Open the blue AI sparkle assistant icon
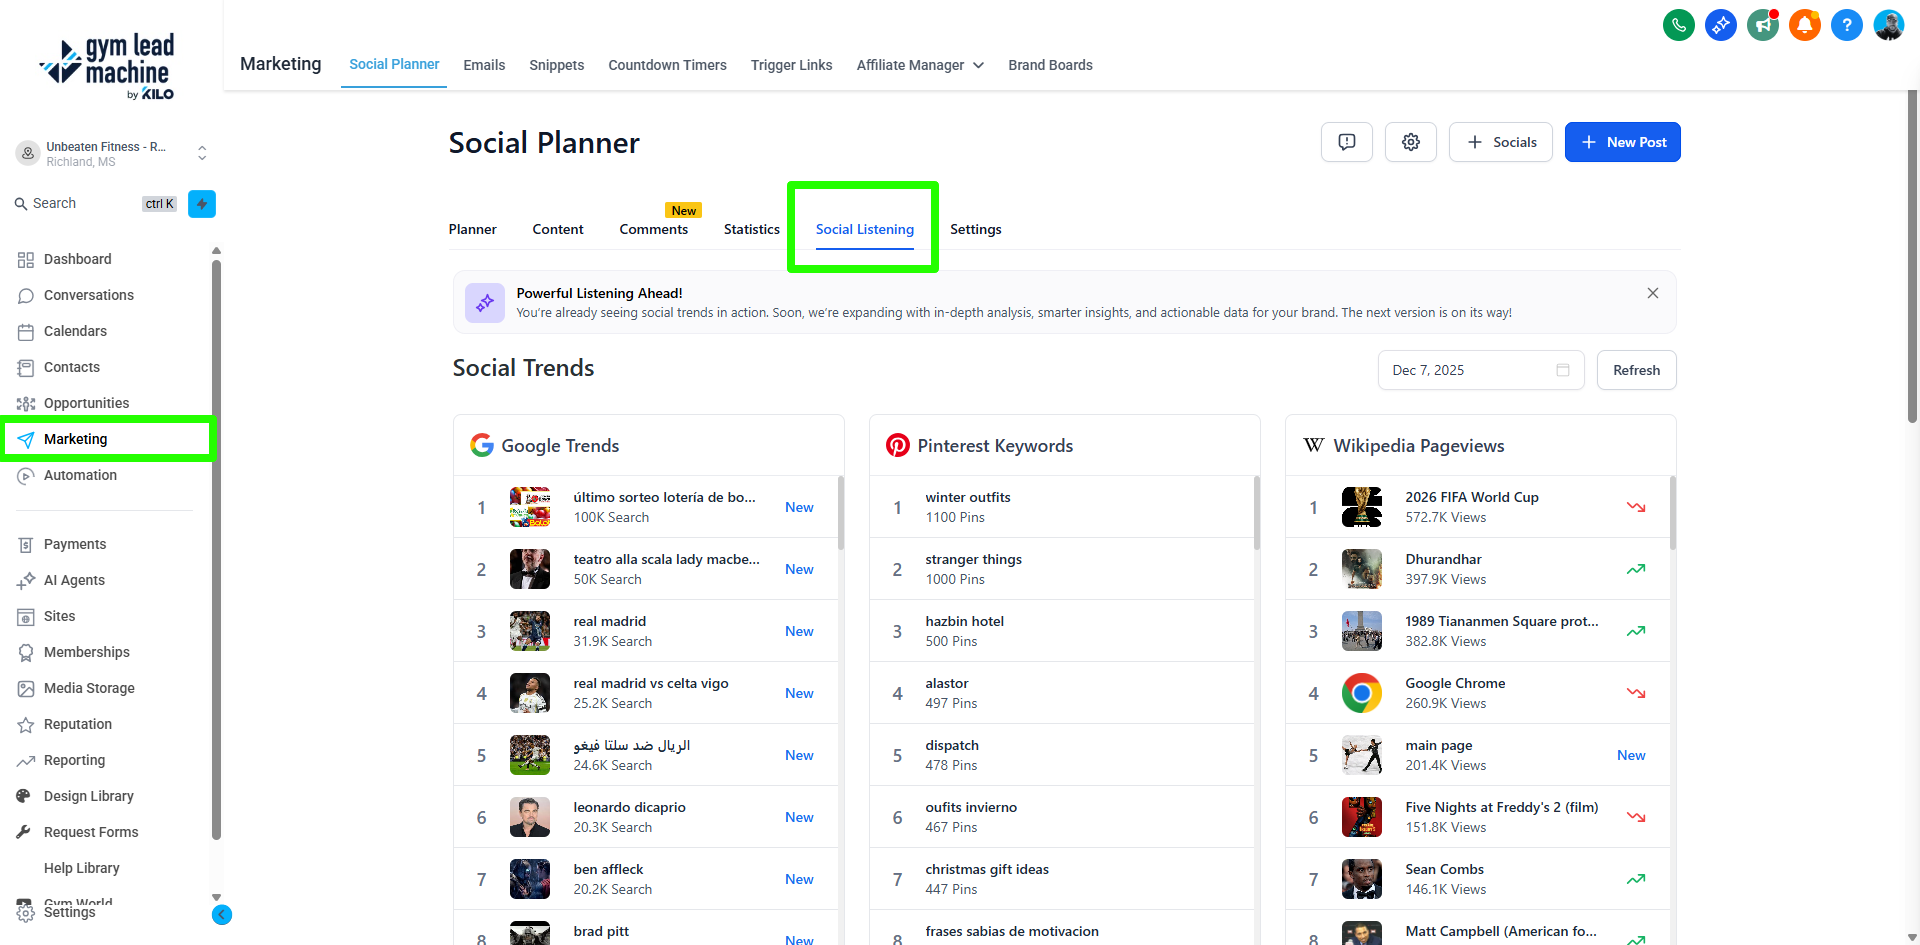The width and height of the screenshot is (1920, 945). [1721, 25]
